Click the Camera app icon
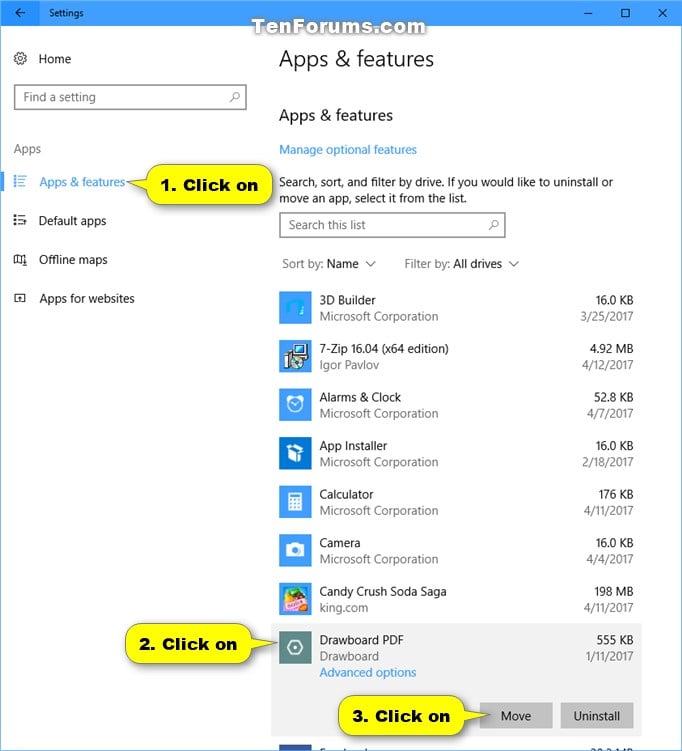The image size is (682, 751). [295, 550]
